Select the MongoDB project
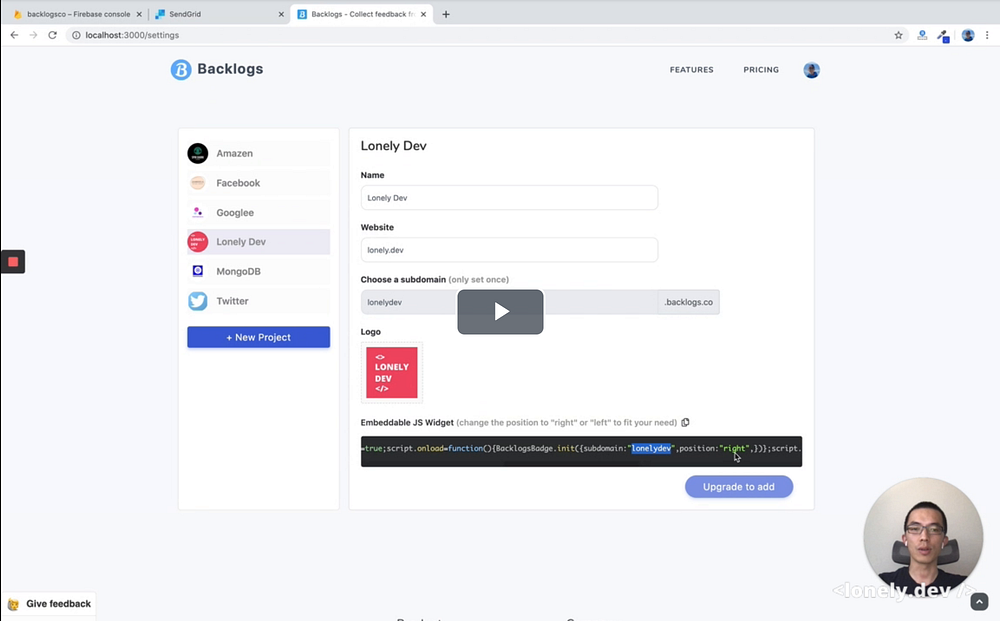This screenshot has height=621, width=1000. [258, 271]
